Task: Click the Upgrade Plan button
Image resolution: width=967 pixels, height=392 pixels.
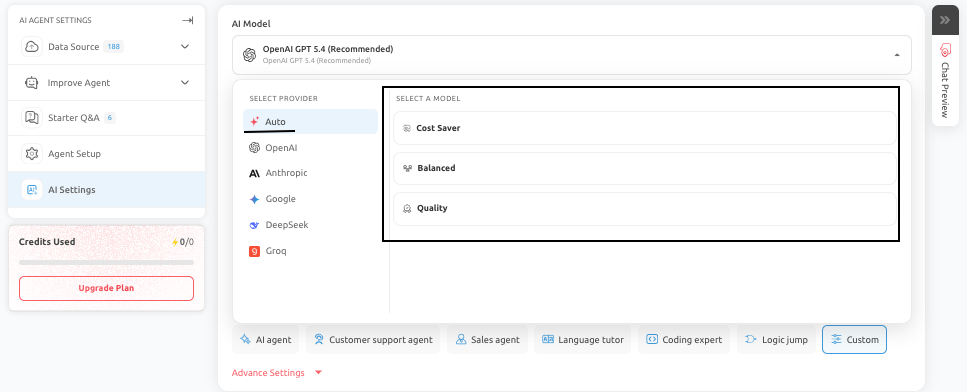Action: 106,288
